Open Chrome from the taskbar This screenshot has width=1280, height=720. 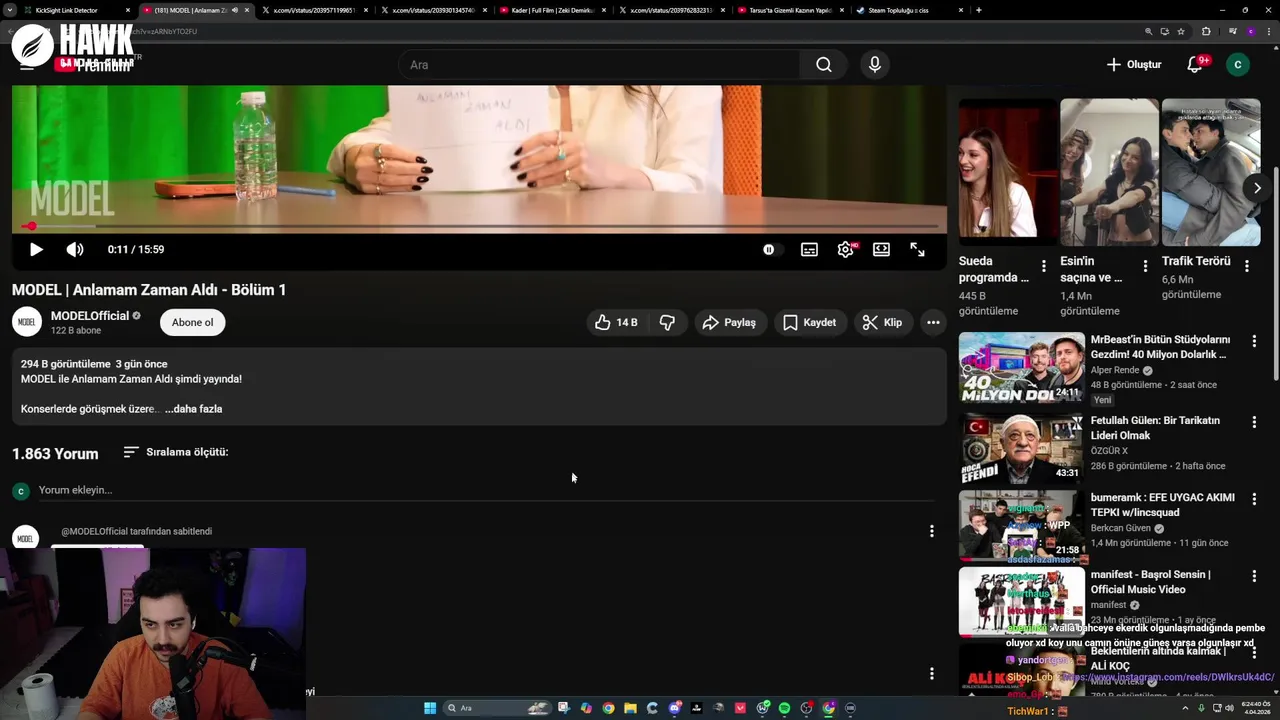click(608, 708)
